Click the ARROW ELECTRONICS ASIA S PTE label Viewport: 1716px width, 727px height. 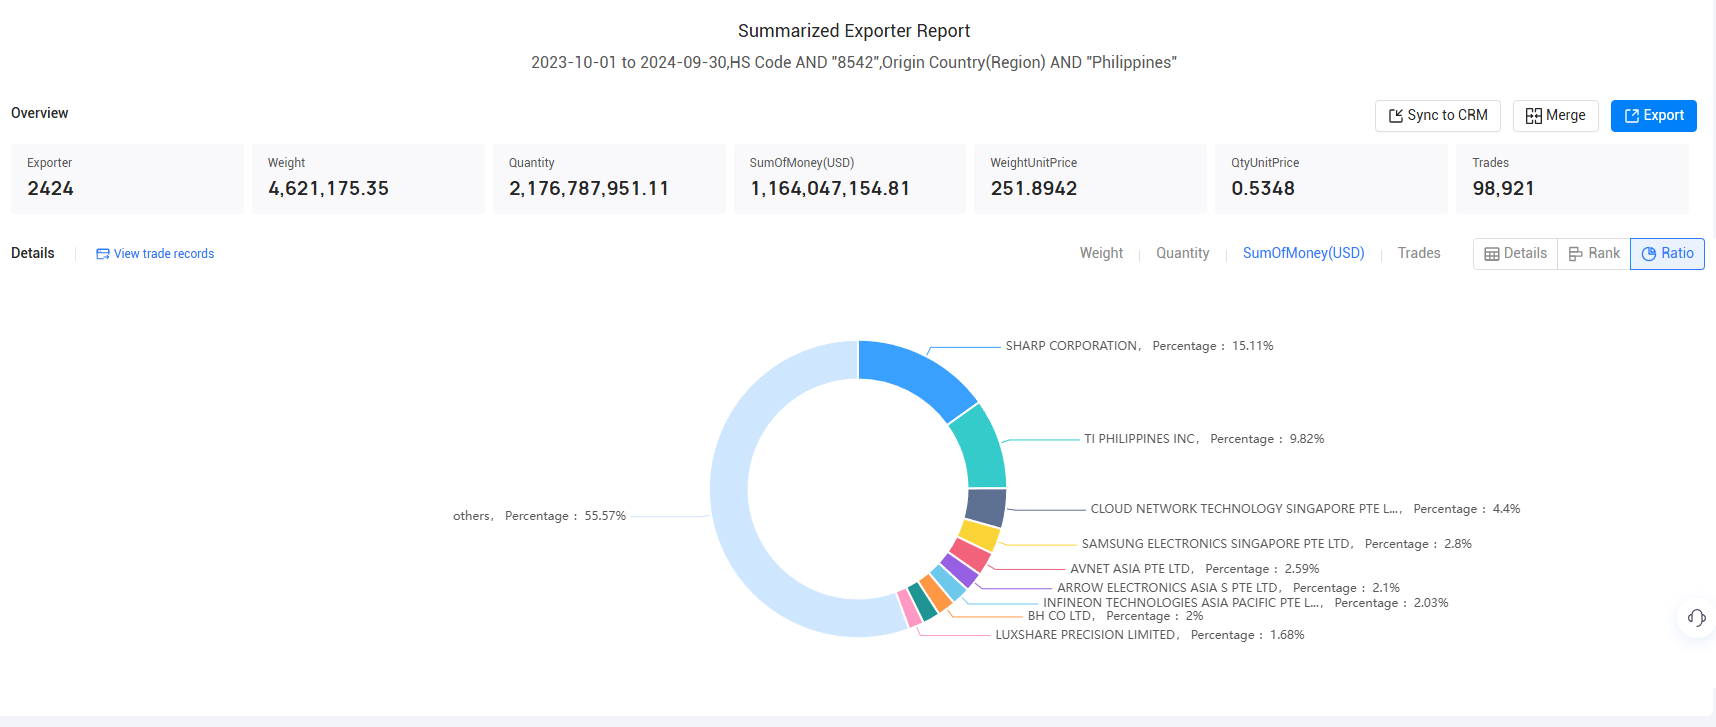1228,588
